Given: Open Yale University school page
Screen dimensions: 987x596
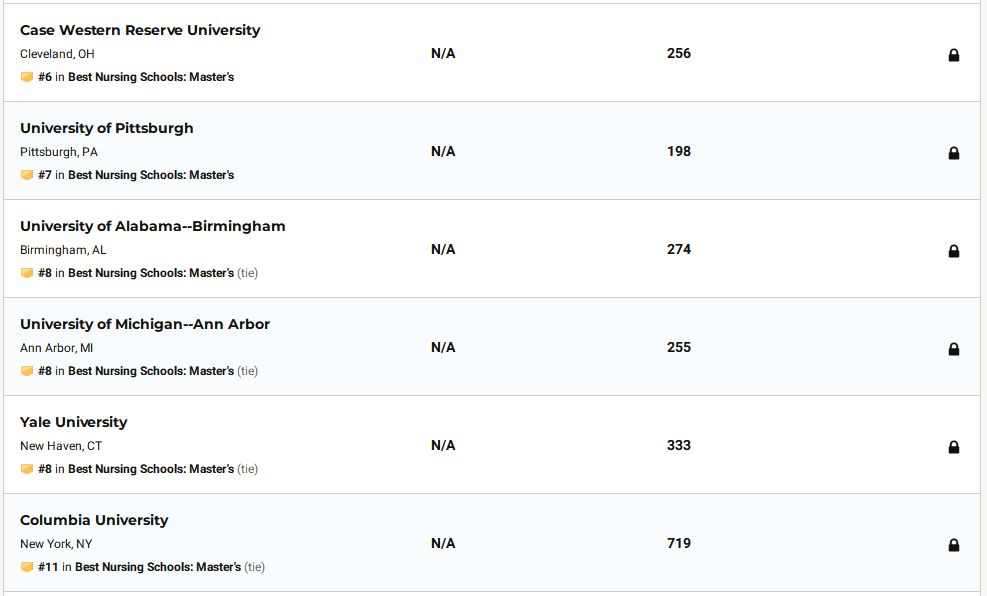Looking at the screenshot, I should pos(74,422).
